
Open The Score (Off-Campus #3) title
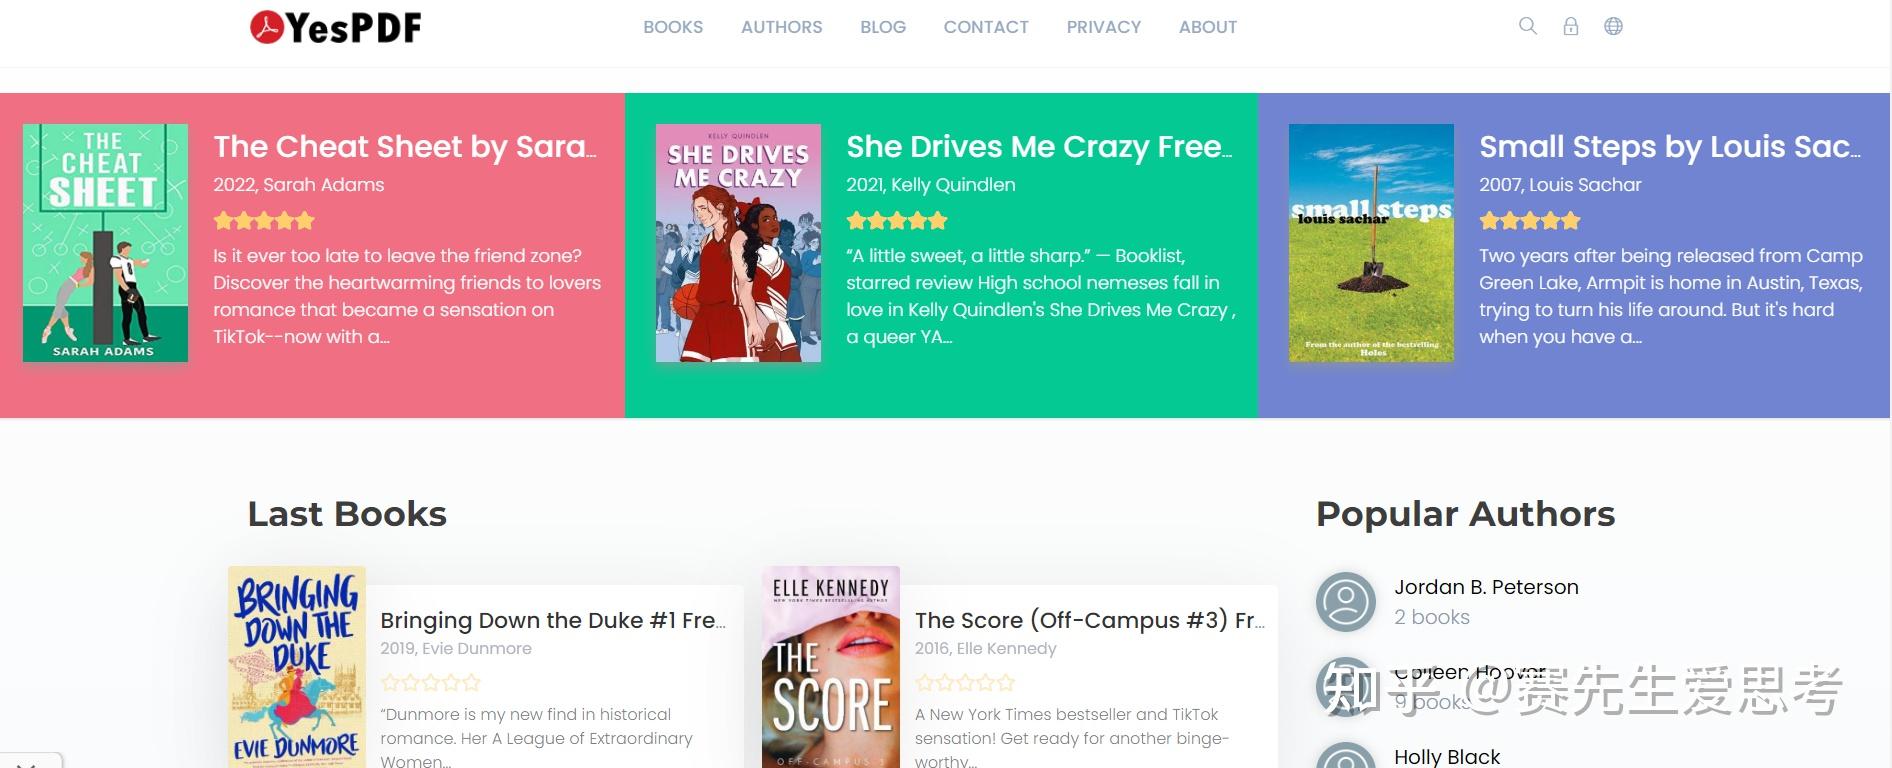click(x=1090, y=620)
